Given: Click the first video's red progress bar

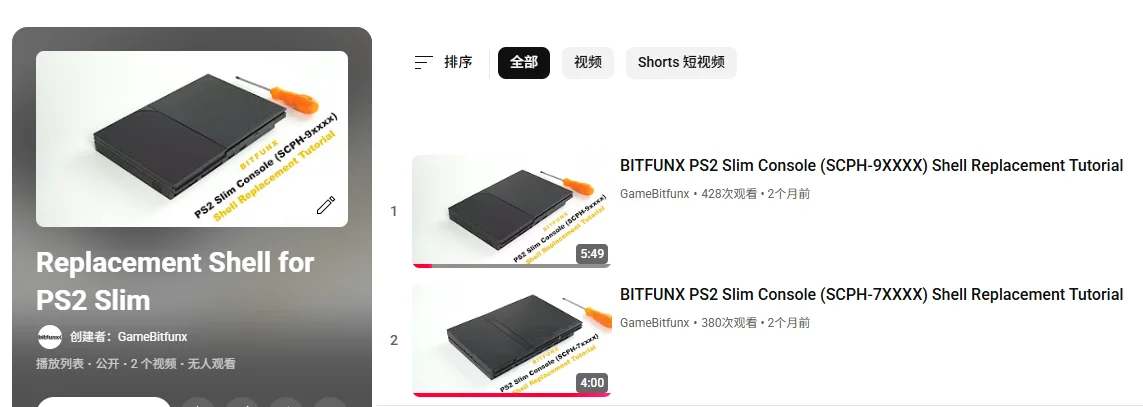Looking at the screenshot, I should click(x=422, y=265).
